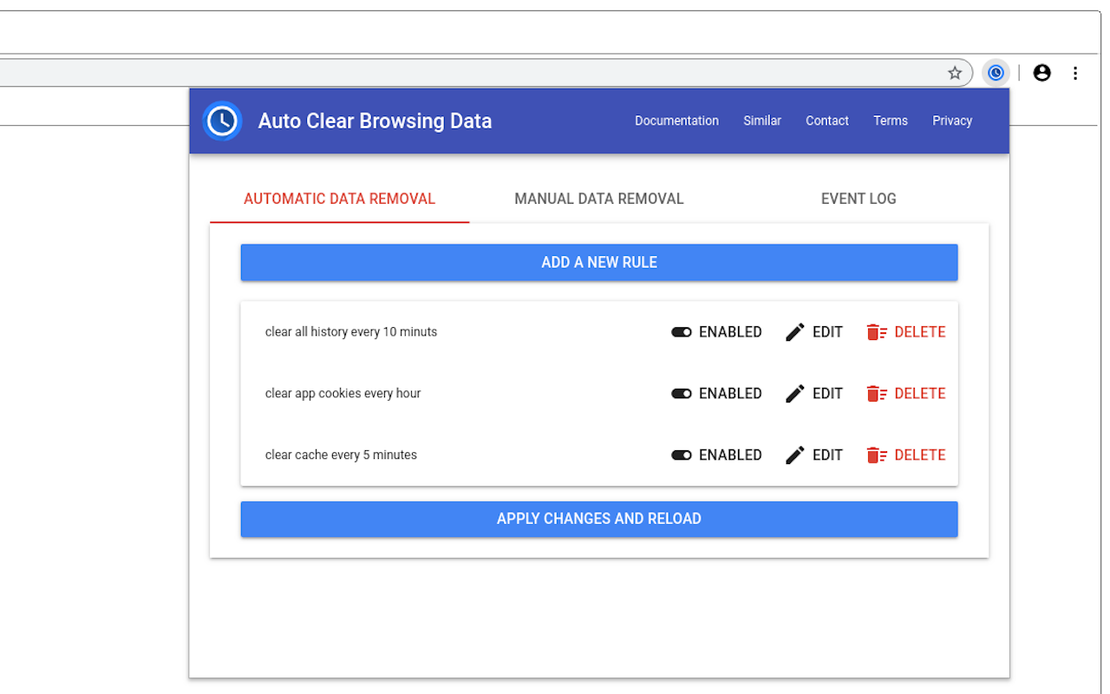1110x694 pixels.
Task: Disable the clear cache every 5 minutes rule
Action: [x=684, y=454]
